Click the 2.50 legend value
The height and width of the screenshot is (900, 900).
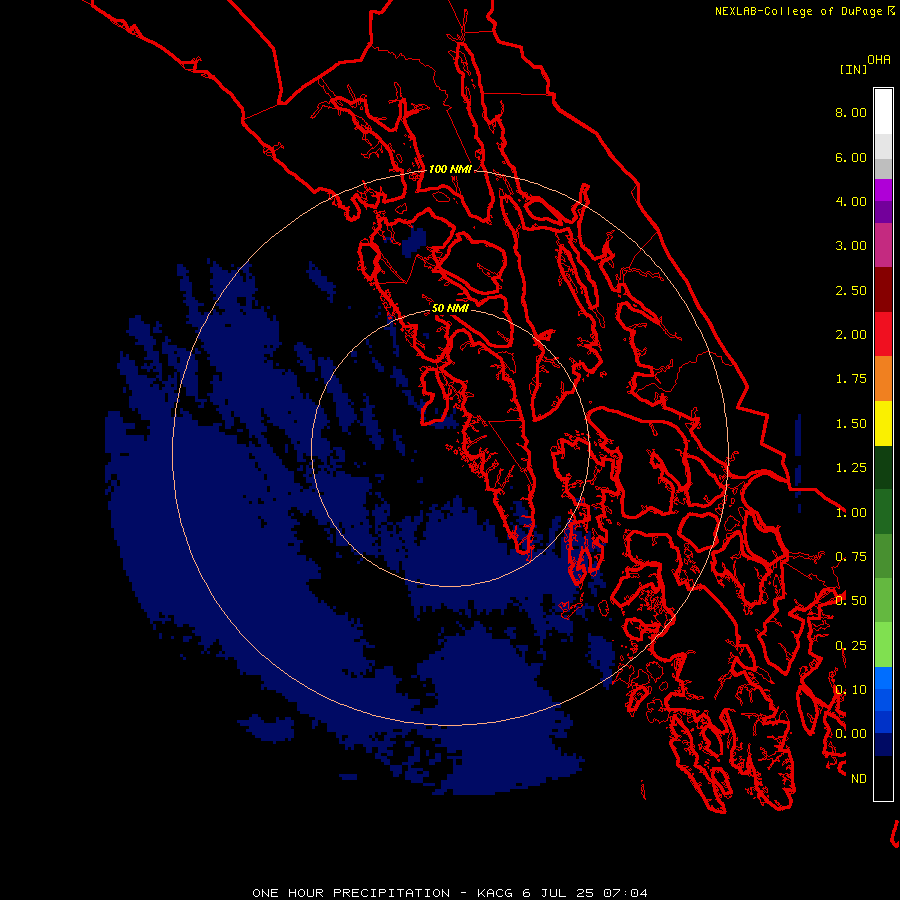pyautogui.click(x=851, y=290)
